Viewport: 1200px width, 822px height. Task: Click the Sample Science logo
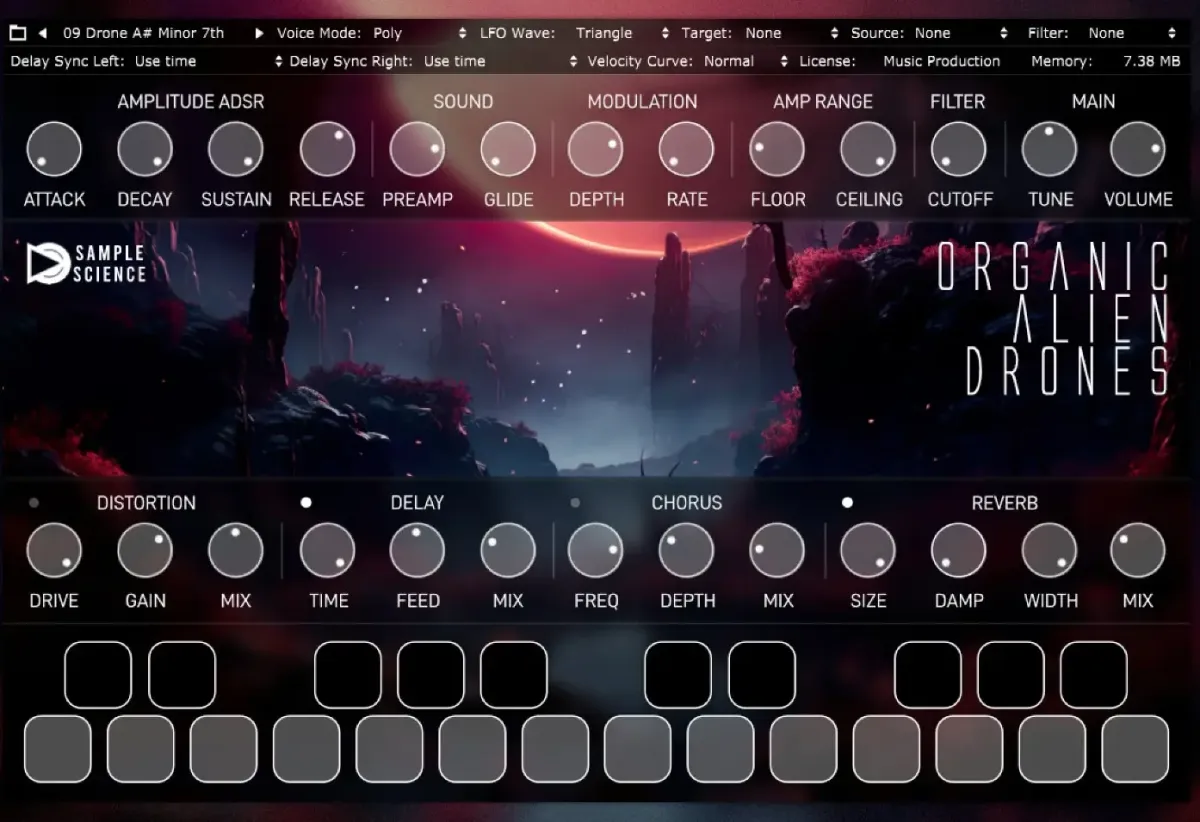pyautogui.click(x=87, y=263)
